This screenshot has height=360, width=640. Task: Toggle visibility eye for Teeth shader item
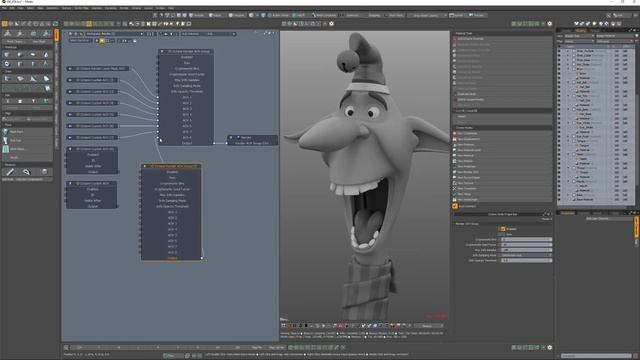point(559,154)
